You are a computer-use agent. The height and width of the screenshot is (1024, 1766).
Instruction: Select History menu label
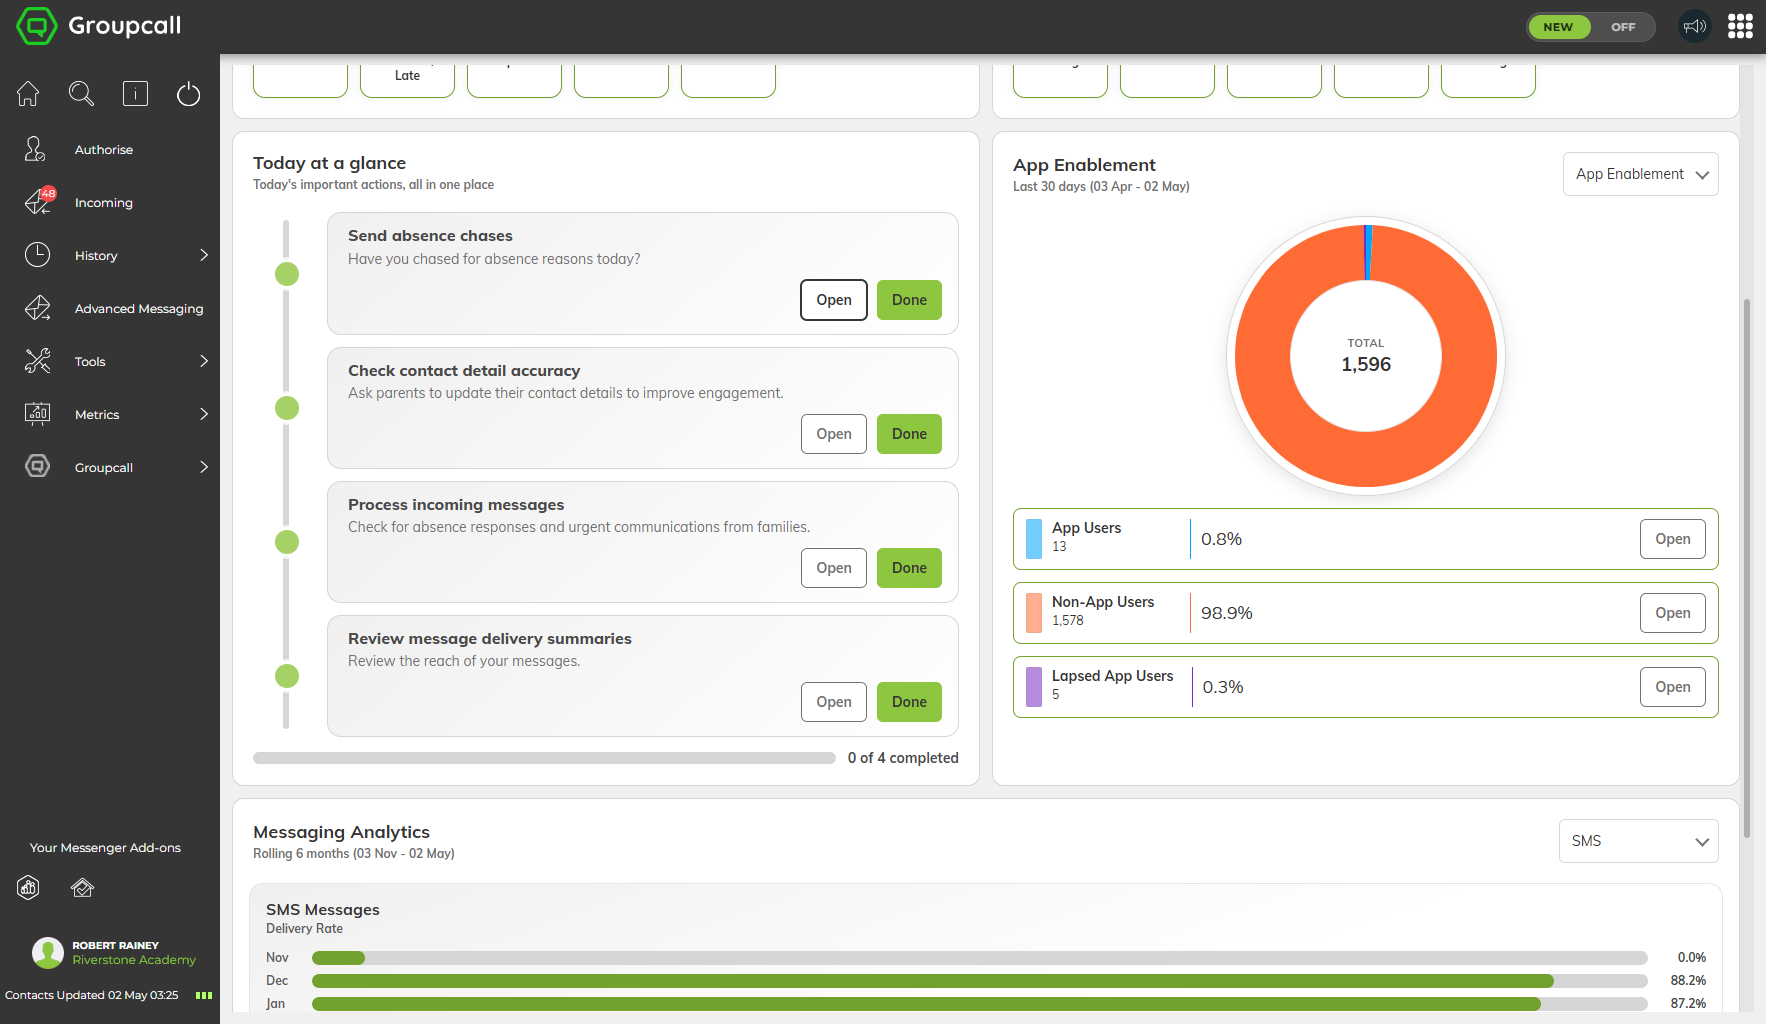(x=96, y=256)
